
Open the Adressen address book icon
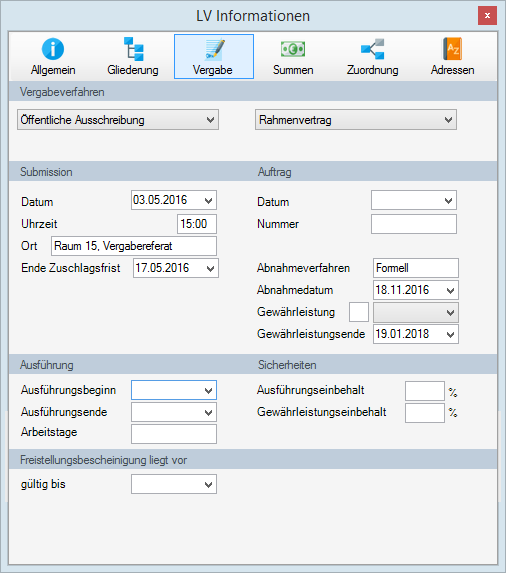[x=453, y=49]
